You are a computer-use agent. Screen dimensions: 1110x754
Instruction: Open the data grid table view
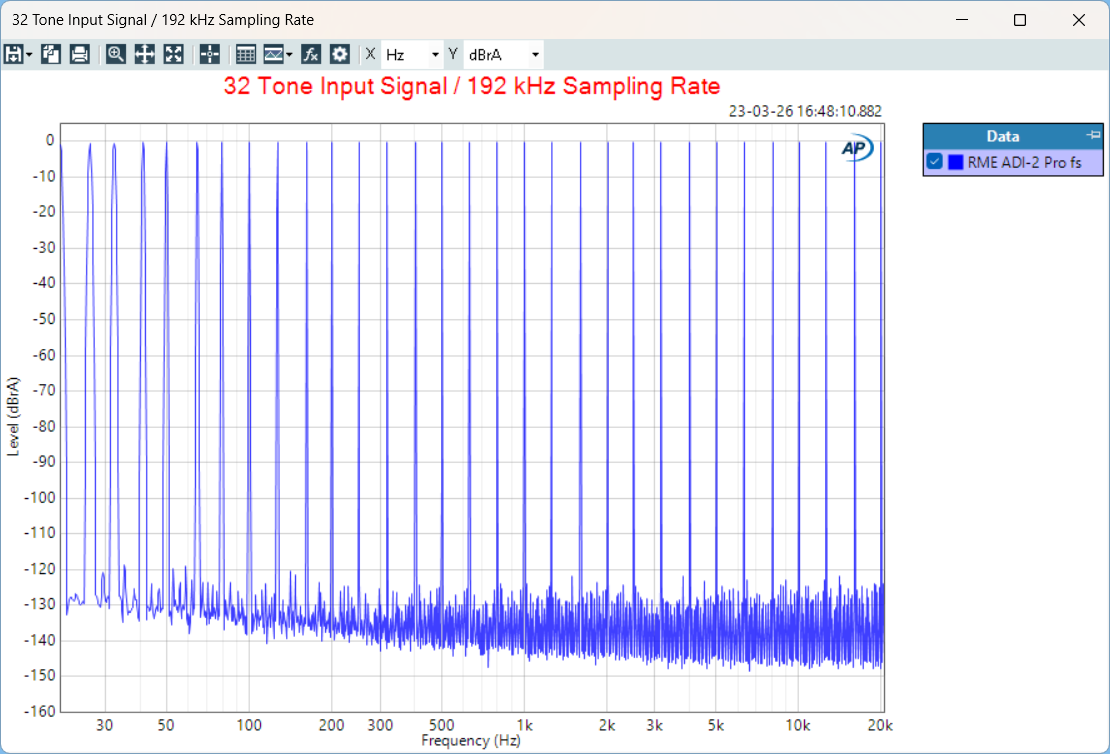pos(245,54)
